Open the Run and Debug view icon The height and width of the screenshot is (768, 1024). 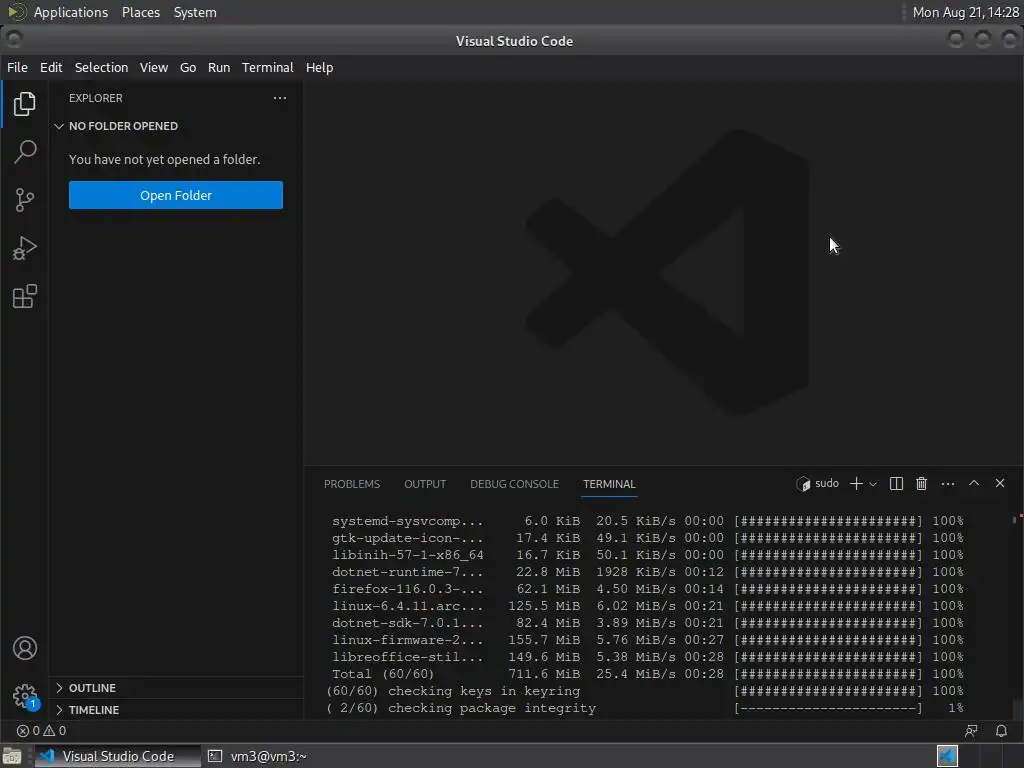pos(24,248)
